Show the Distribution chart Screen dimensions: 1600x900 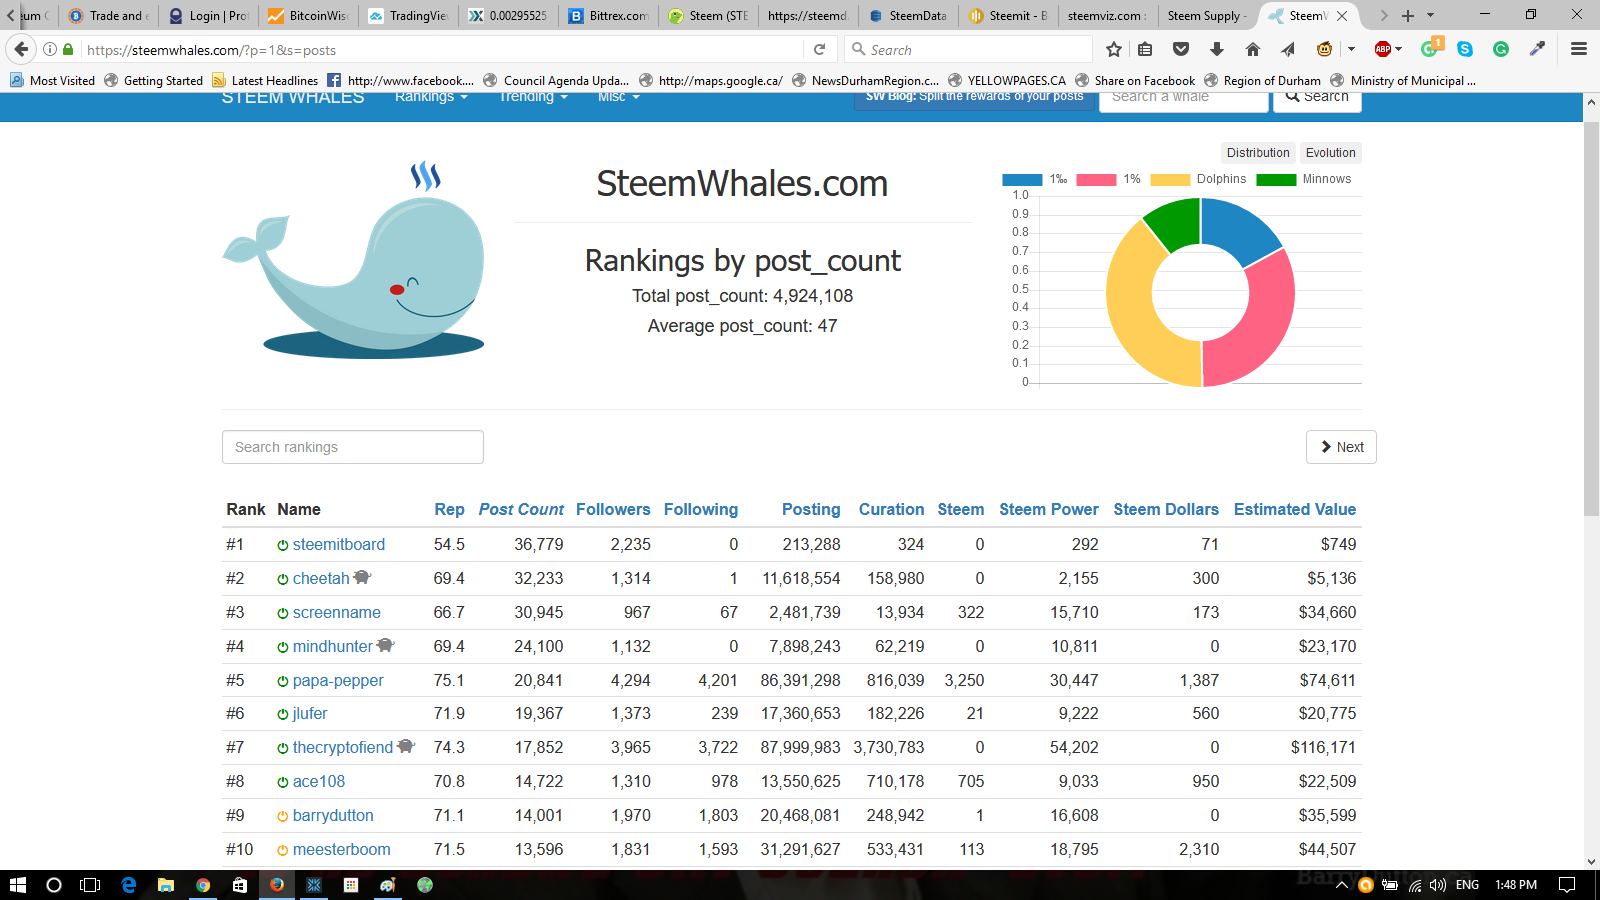[1258, 153]
